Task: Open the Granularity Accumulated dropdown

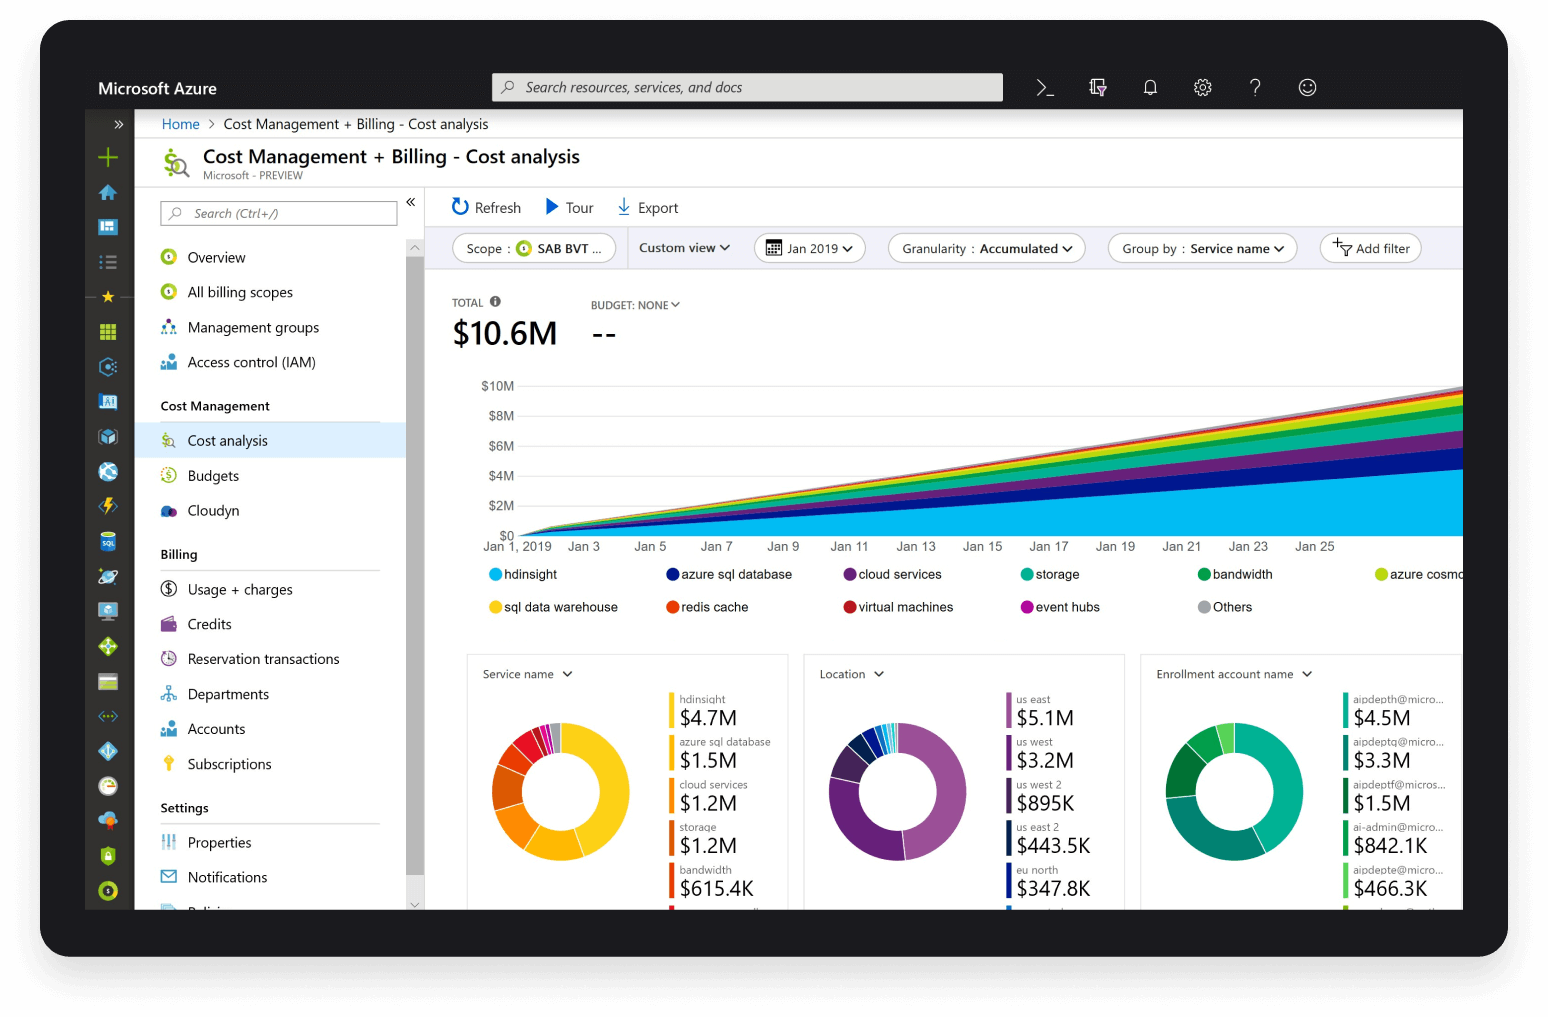Action: tap(986, 249)
